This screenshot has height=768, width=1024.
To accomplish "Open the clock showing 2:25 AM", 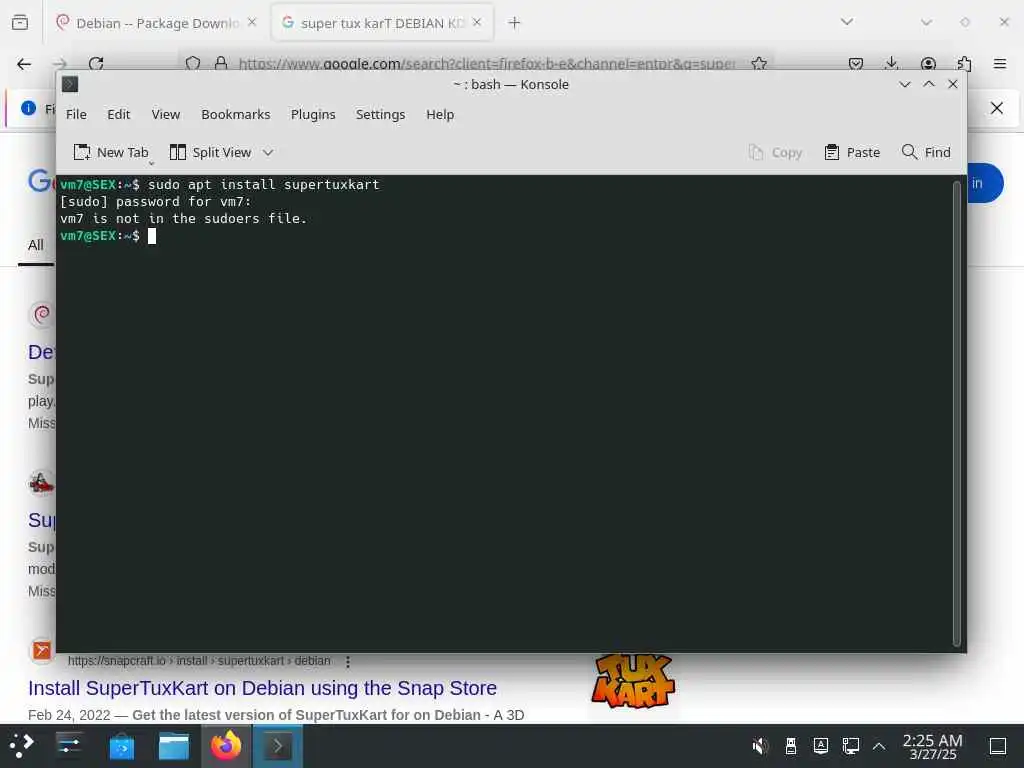I will coord(932,746).
